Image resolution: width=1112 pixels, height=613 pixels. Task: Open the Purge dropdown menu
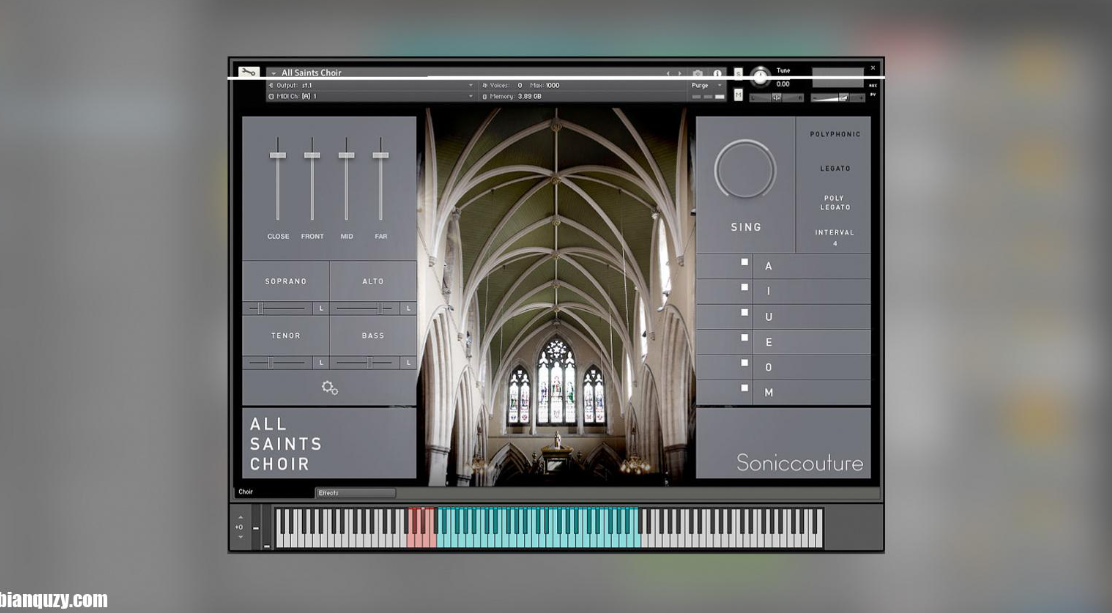click(x=707, y=85)
